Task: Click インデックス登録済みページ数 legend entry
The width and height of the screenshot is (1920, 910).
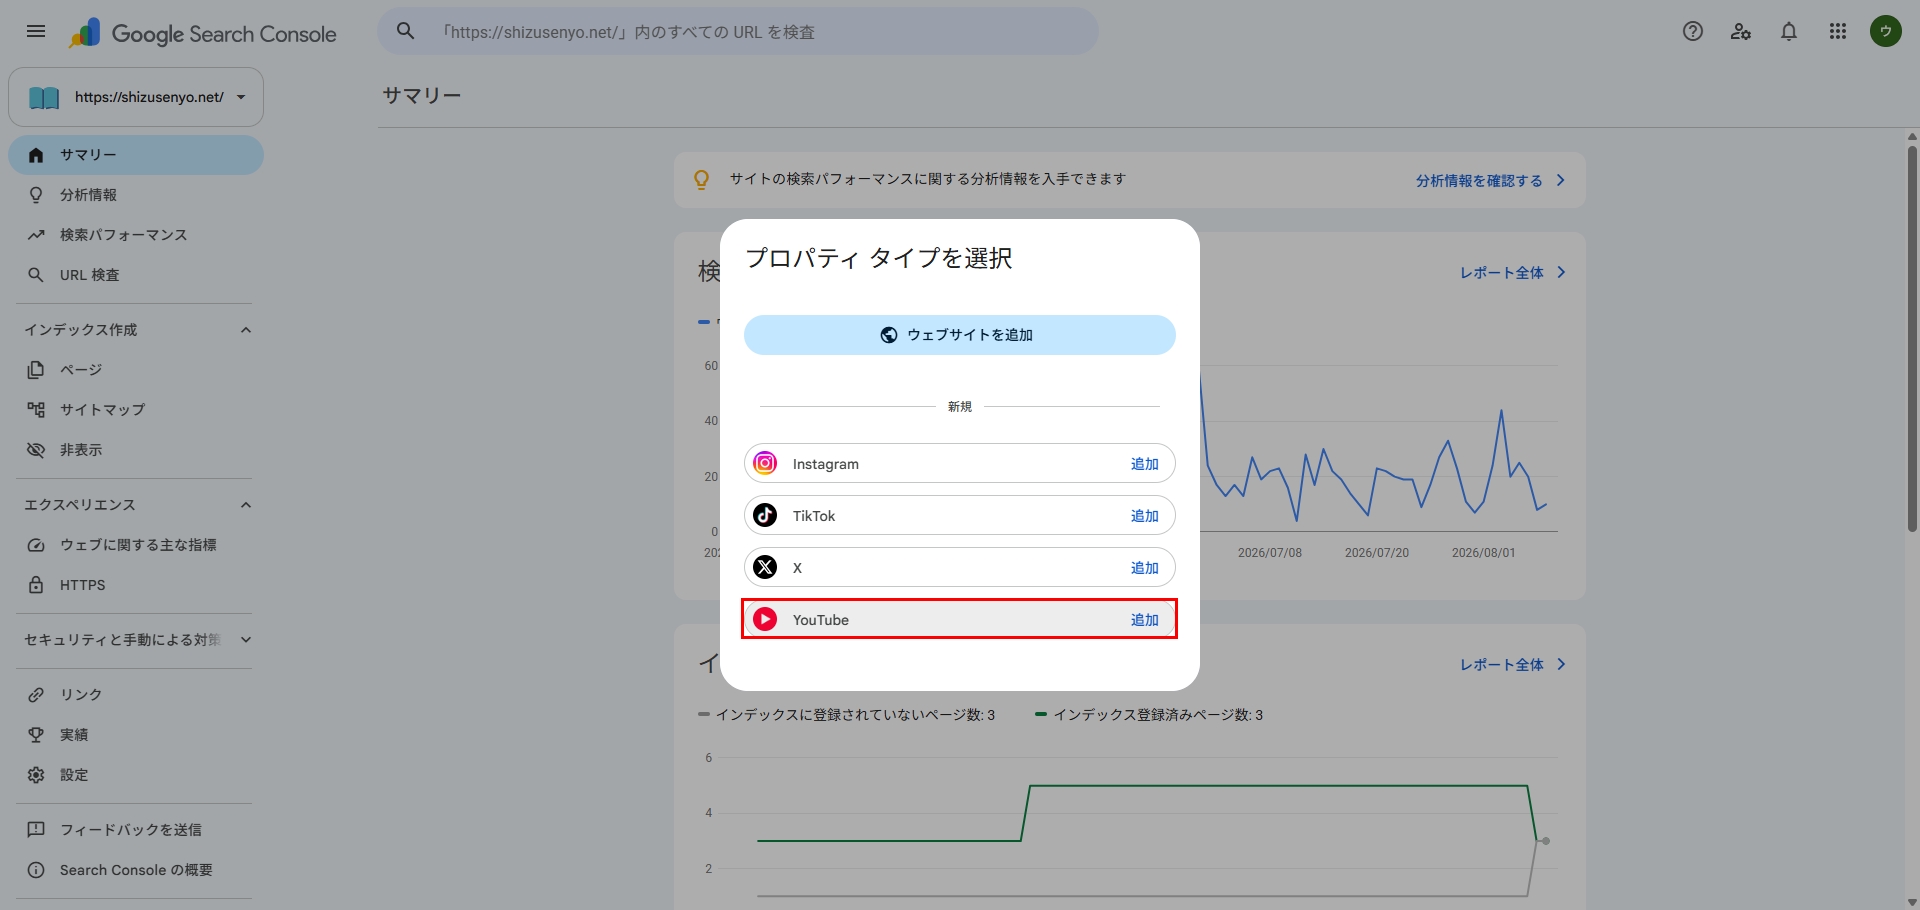Action: (x=1149, y=715)
